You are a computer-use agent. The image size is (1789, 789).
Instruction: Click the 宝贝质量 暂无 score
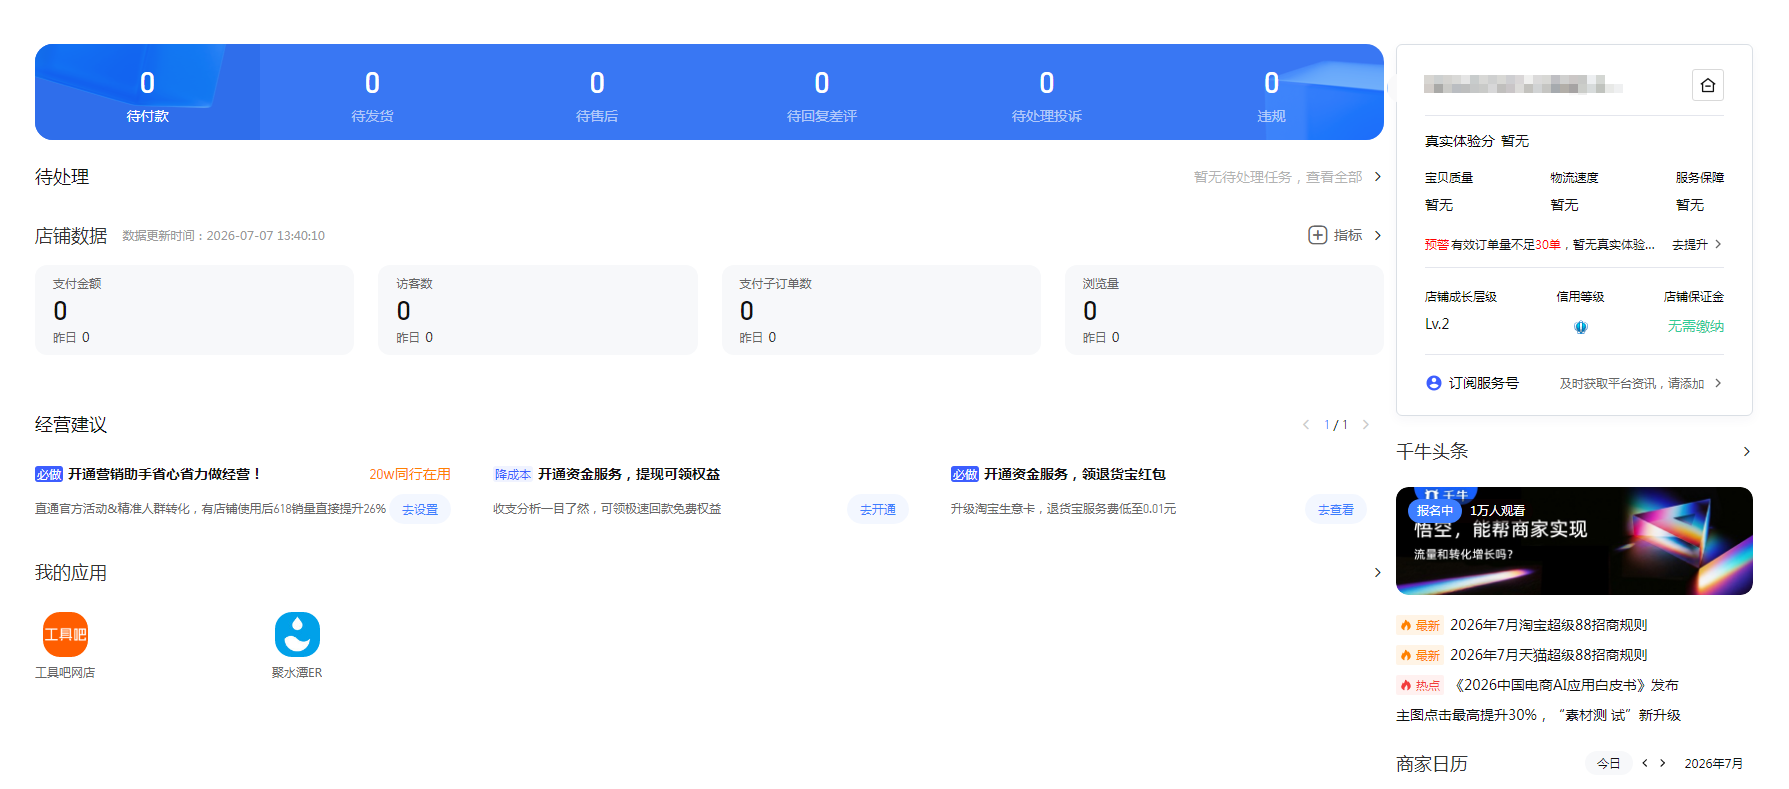[x=1438, y=205]
